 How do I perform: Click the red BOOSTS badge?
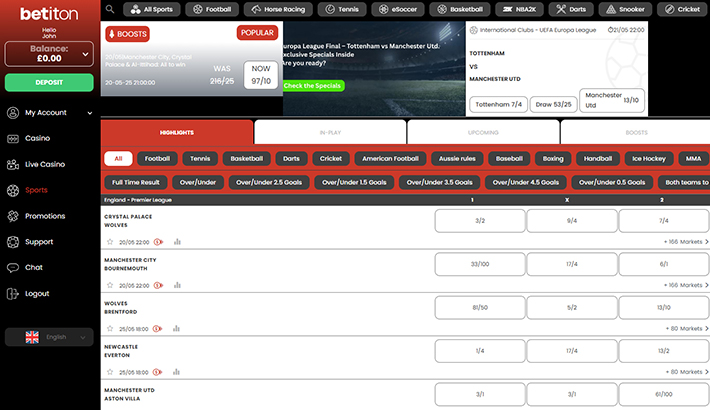click(127, 34)
